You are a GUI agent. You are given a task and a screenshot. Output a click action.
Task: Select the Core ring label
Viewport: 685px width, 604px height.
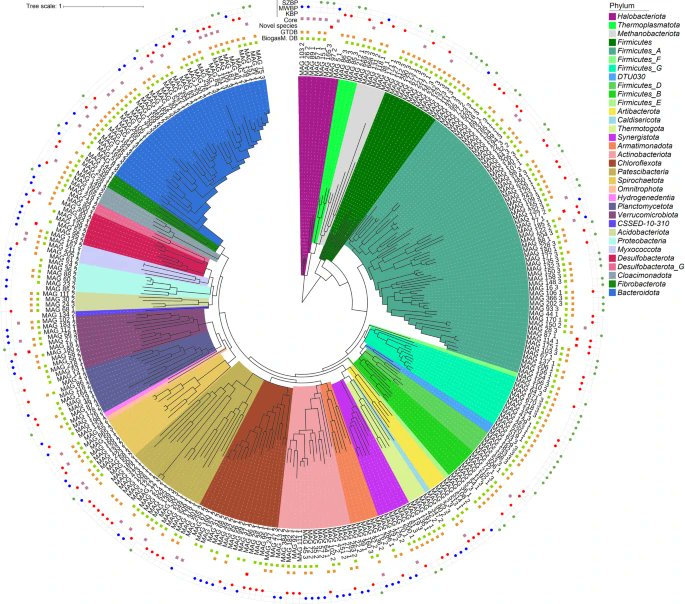point(291,20)
